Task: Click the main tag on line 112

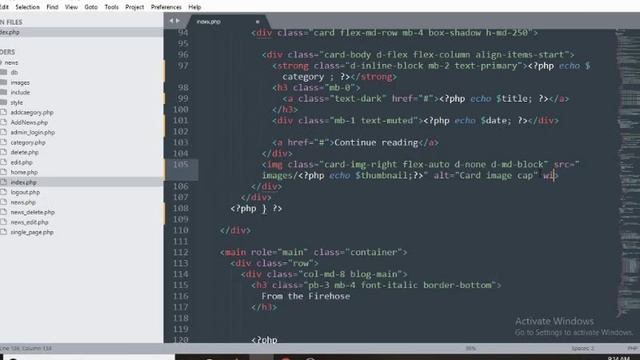Action: [x=236, y=252]
